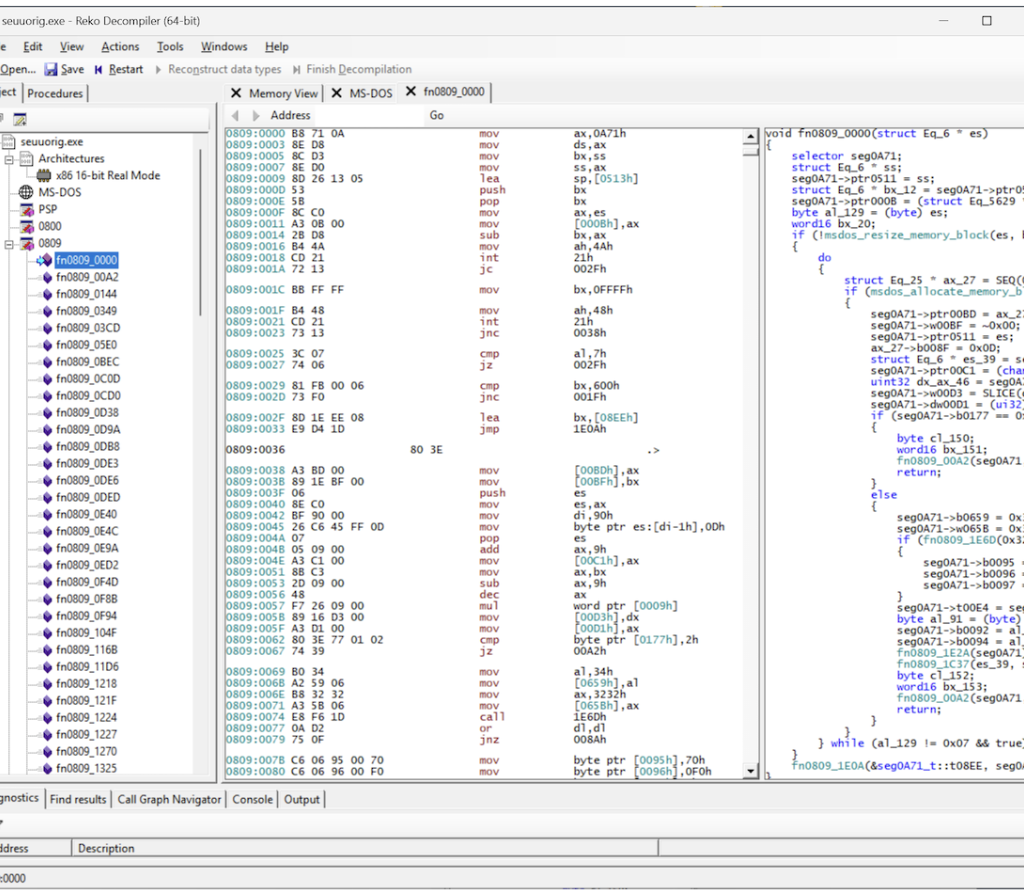Select procedure fn0809_0BEC in tree

(x=87, y=361)
